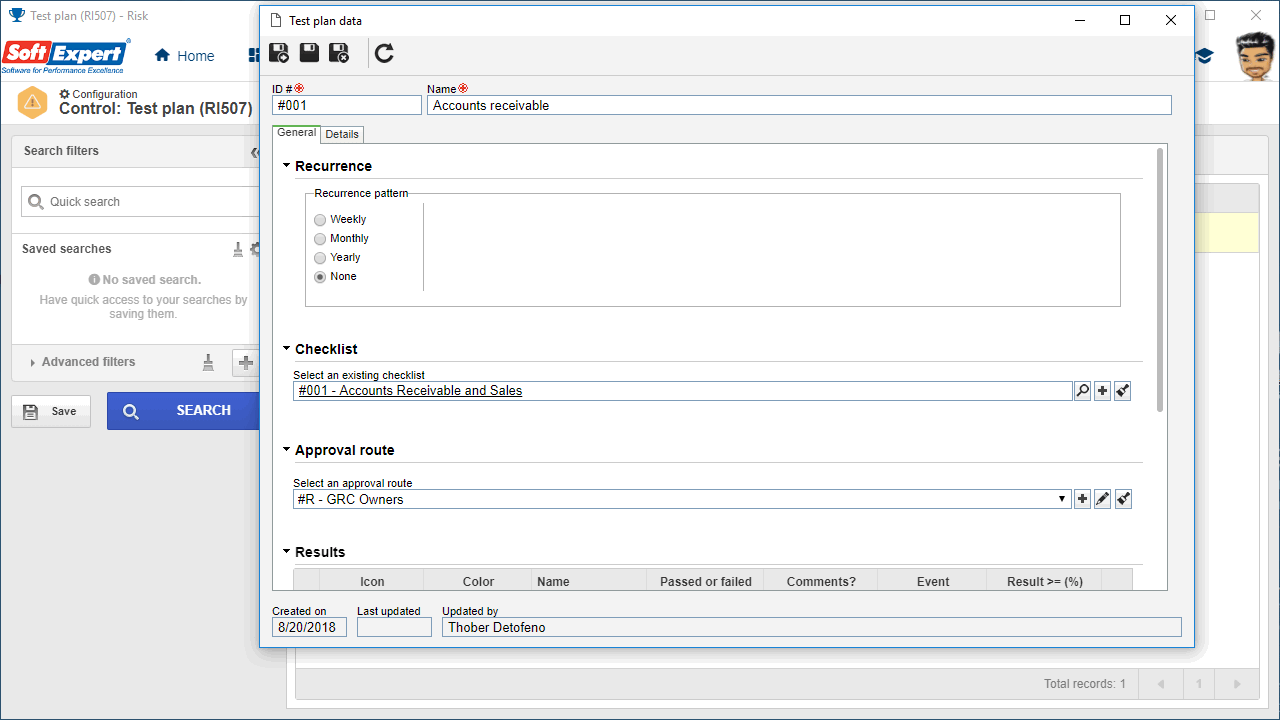
Task: Click the Passed or failed column header
Action: (706, 581)
